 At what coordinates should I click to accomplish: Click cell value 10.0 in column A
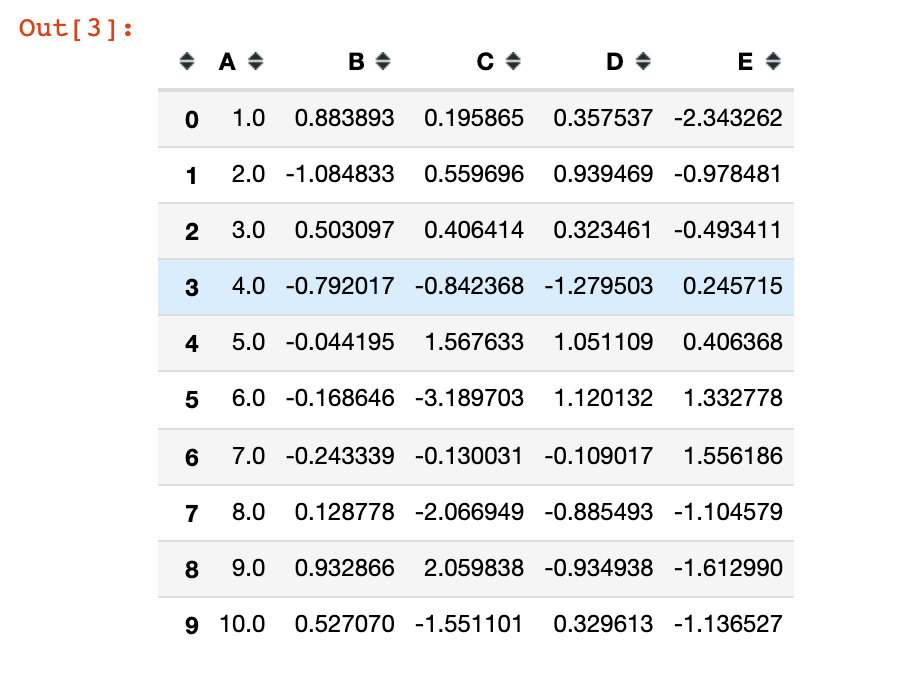(242, 624)
